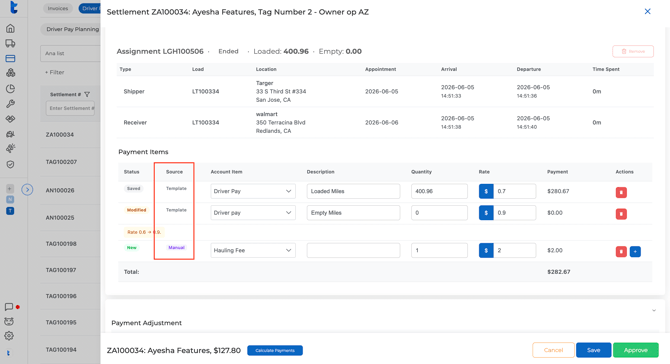Click the Enter Settlement # search field

tap(71, 108)
